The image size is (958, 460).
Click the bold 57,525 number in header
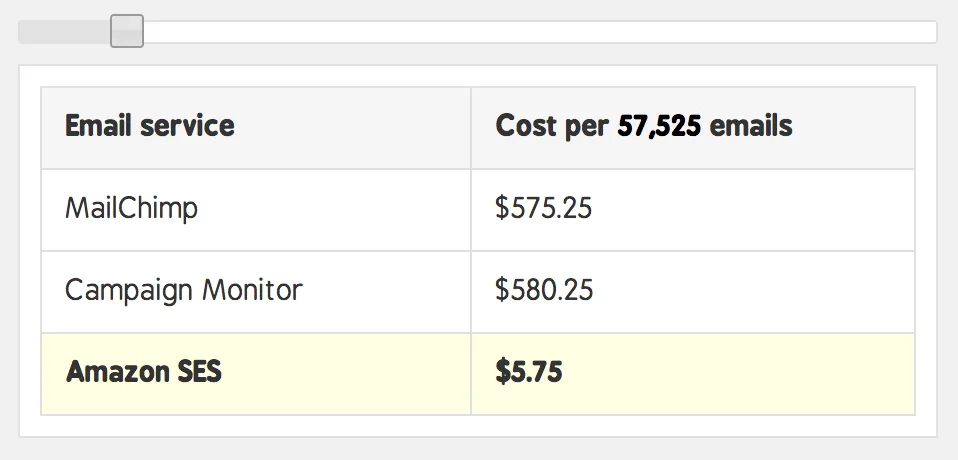pos(659,126)
